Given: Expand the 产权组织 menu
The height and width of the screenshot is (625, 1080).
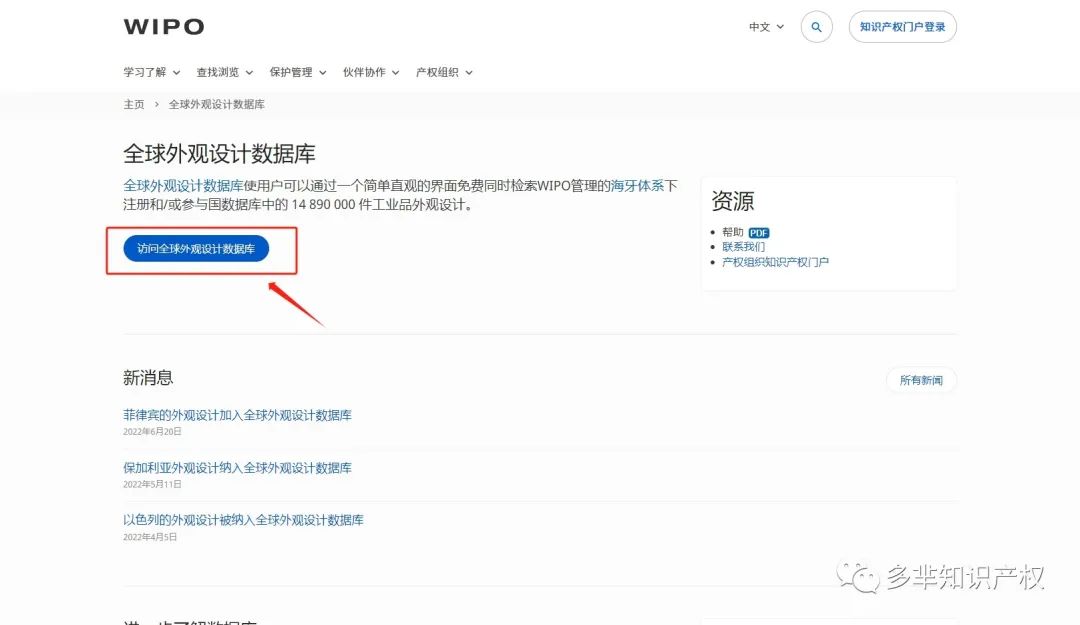Looking at the screenshot, I should point(444,72).
